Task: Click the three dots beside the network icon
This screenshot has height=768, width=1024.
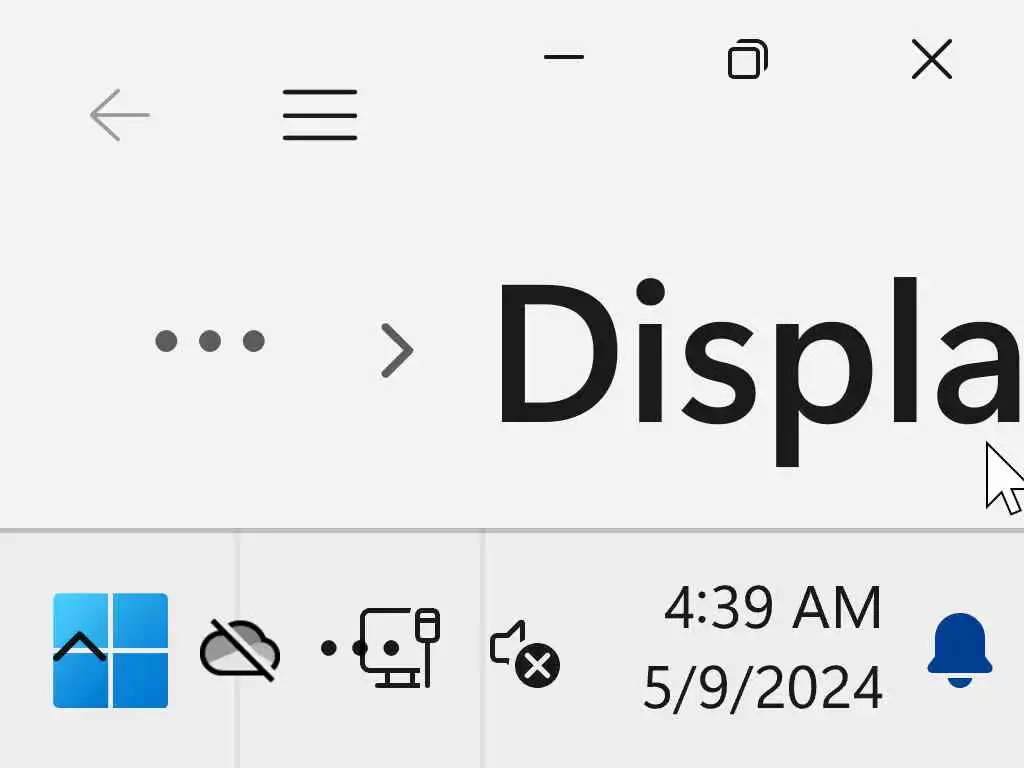Action: tap(344, 648)
